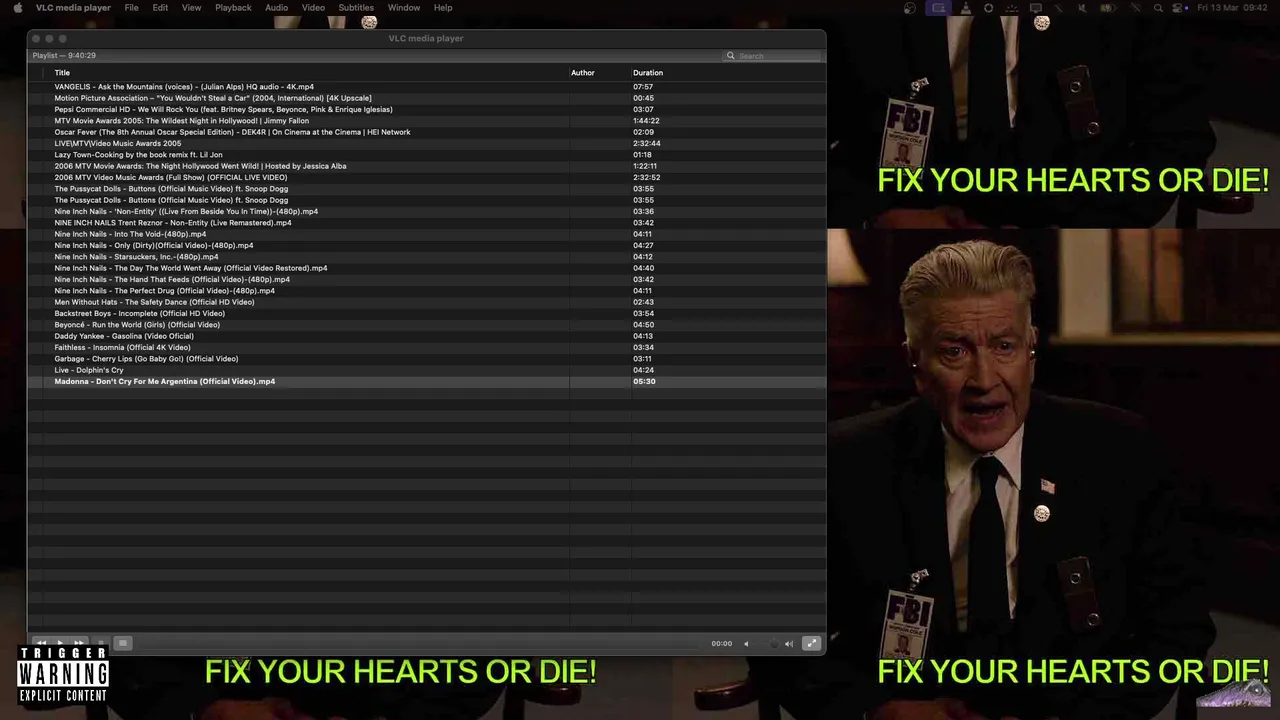Select Nine Inch Nails - The Hand That Feeds
Viewport: 1280px width, 720px height.
point(427,279)
